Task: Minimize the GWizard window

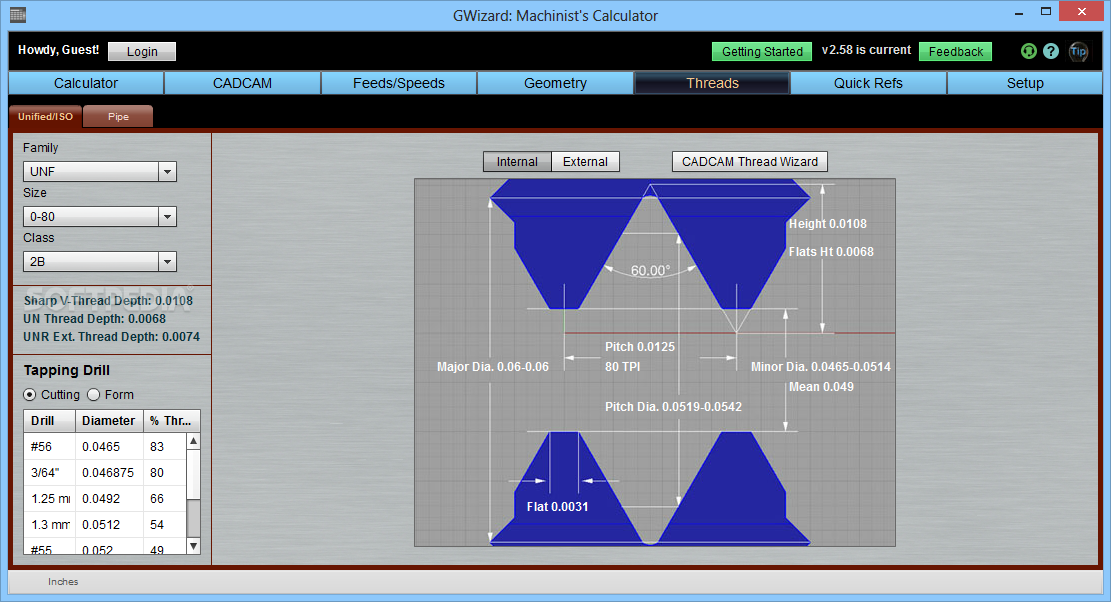Action: point(1019,12)
